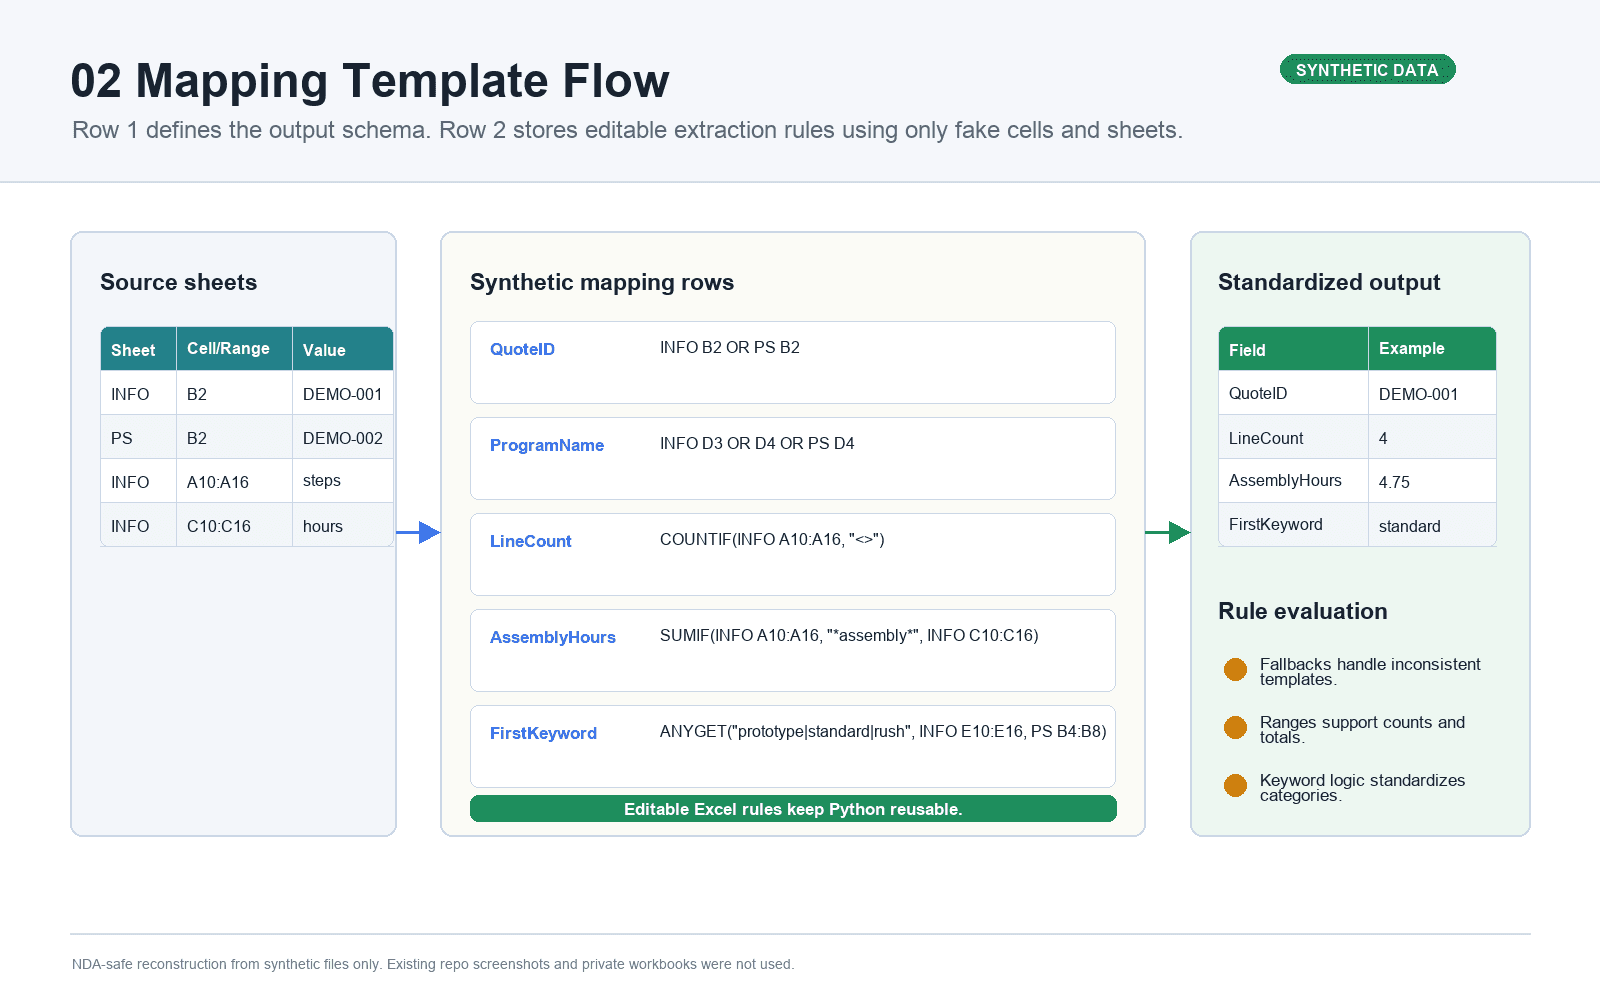1600x1000 pixels.
Task: Click the DEMO-002 value cell
Action: point(342,438)
